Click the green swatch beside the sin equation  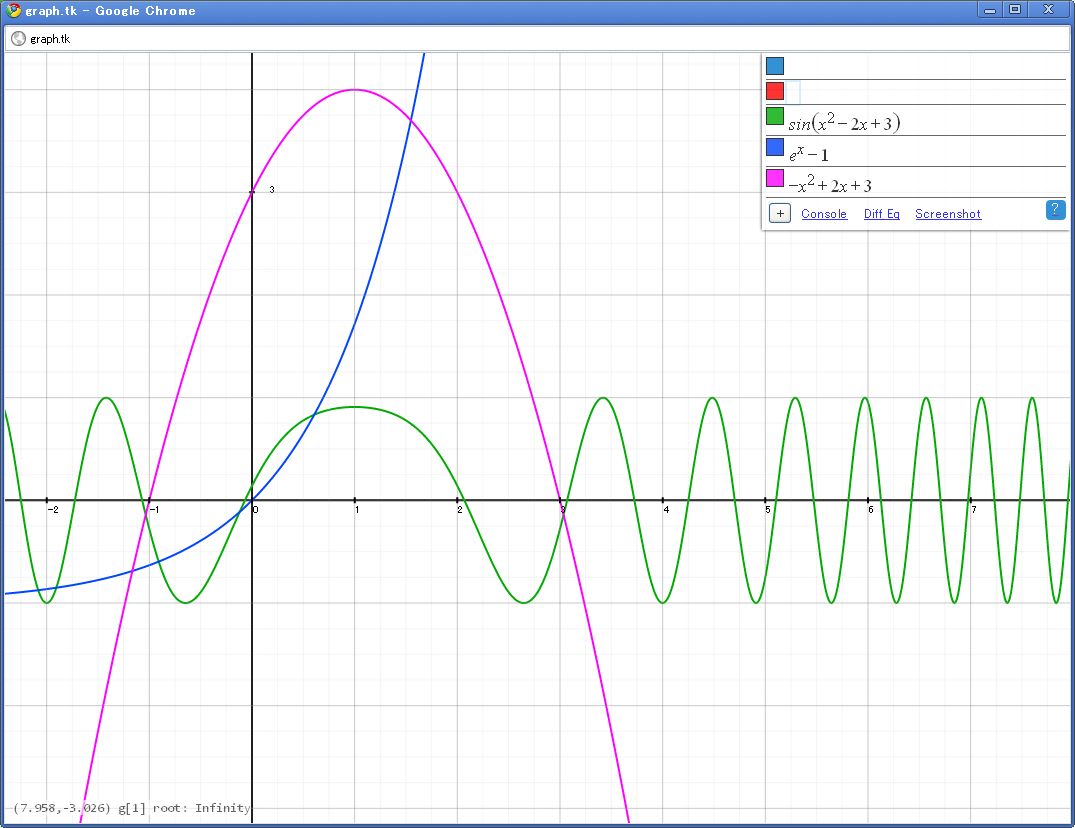click(x=775, y=117)
